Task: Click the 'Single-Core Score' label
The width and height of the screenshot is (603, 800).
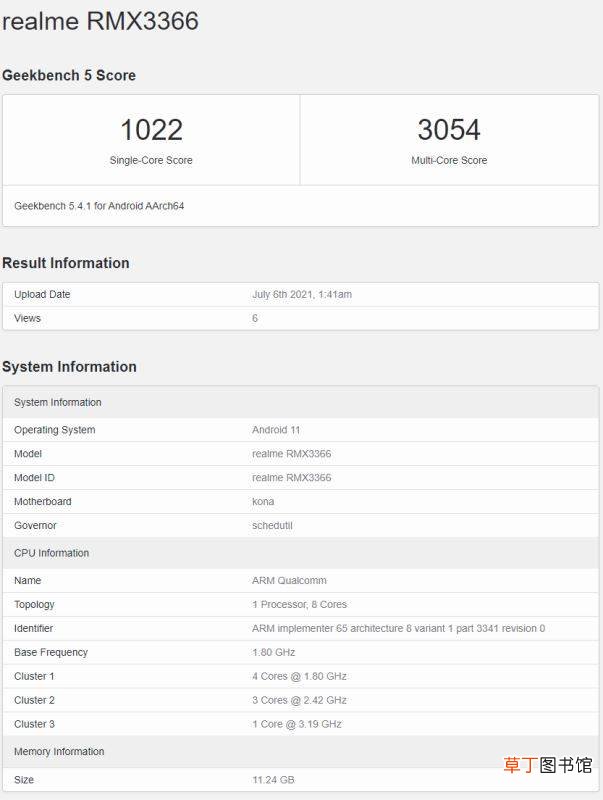Action: (x=151, y=160)
